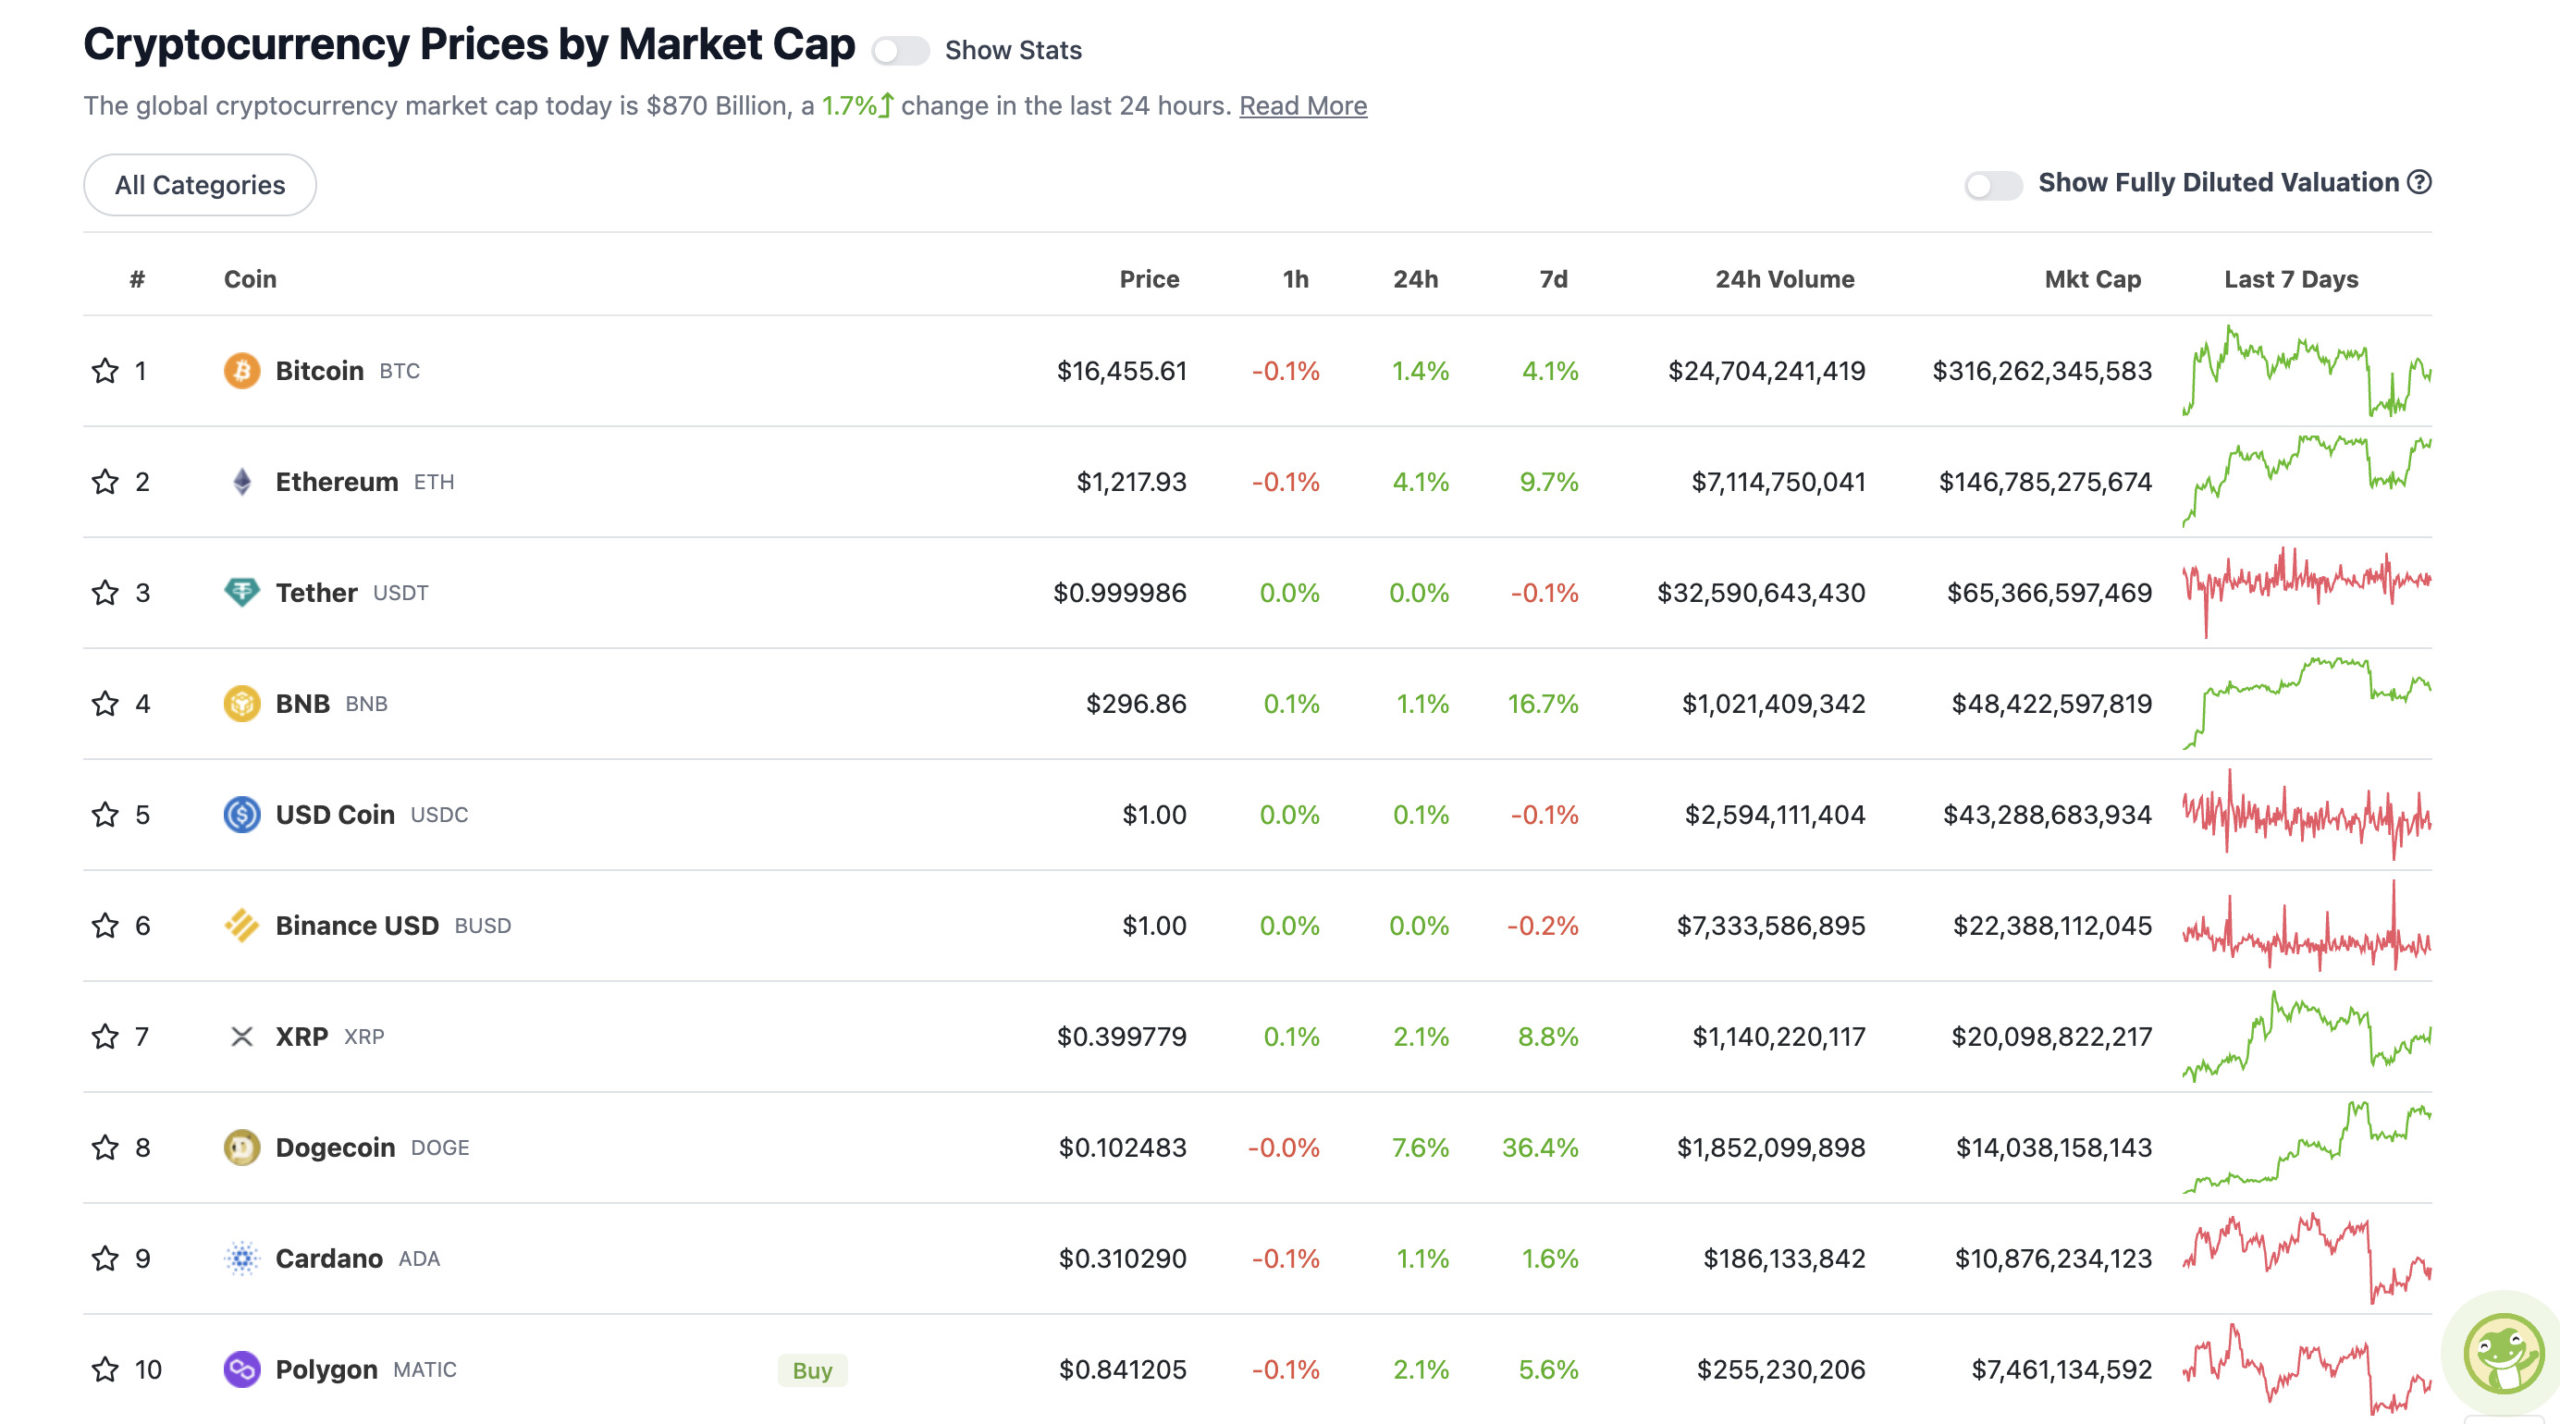The width and height of the screenshot is (2560, 1424).
Task: Click the Last 7 Days header
Action: 2291,279
